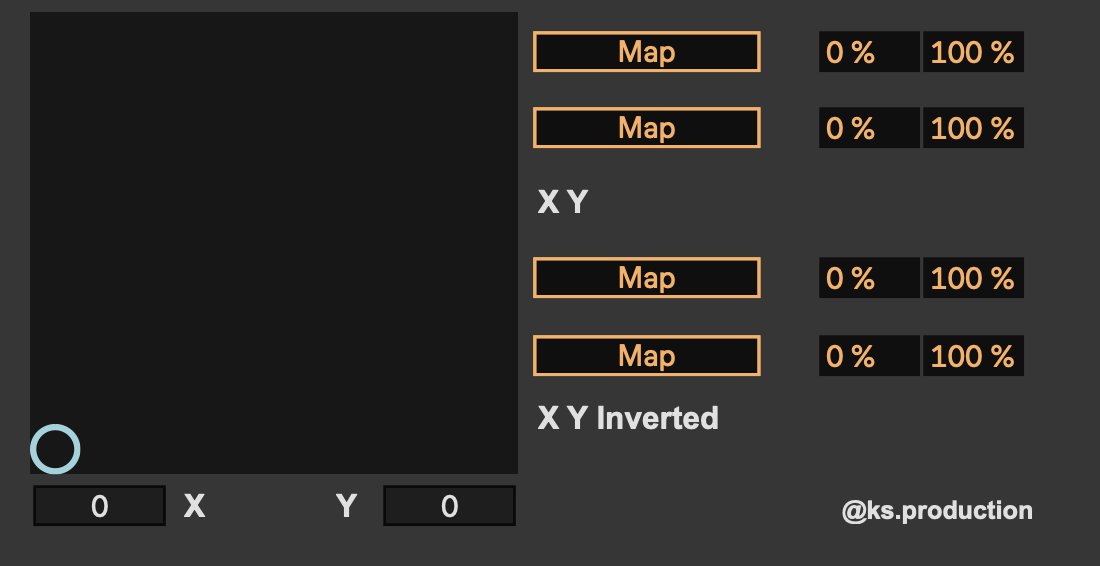Select the 100 % field in second Map row
The image size is (1100, 566).
pyautogui.click(x=972, y=128)
